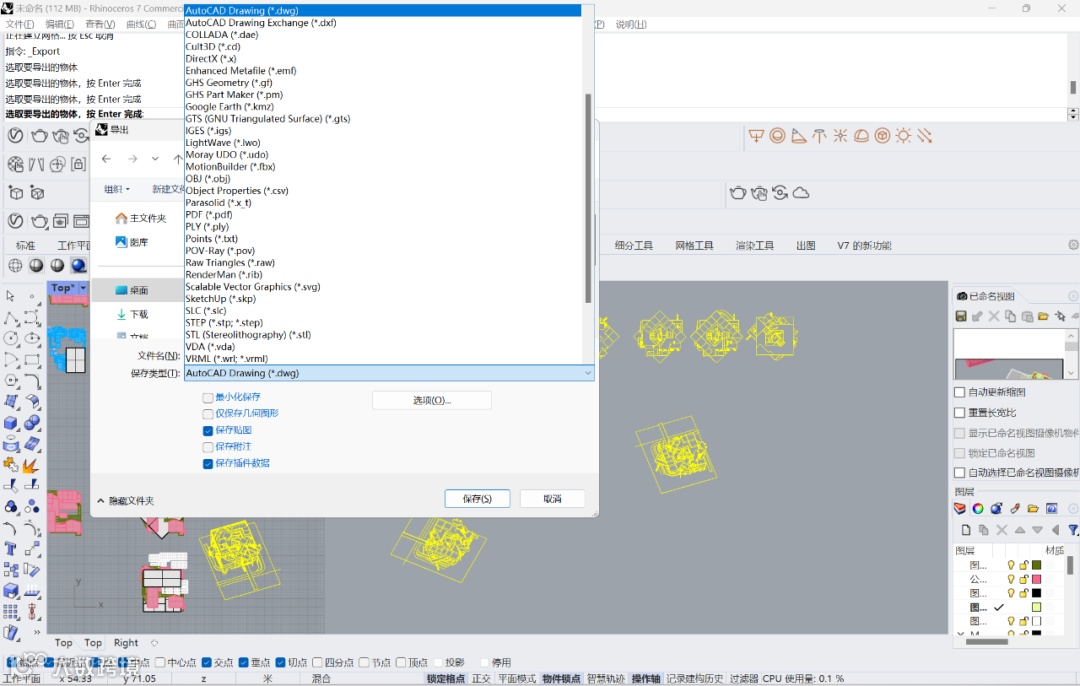
Task: Select the rectangle drawing tool
Action: tap(32, 360)
